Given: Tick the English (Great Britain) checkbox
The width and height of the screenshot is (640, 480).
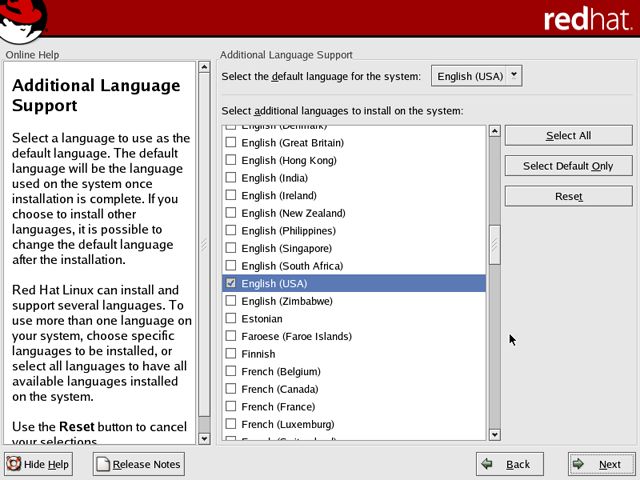Looking at the screenshot, I should [x=232, y=143].
